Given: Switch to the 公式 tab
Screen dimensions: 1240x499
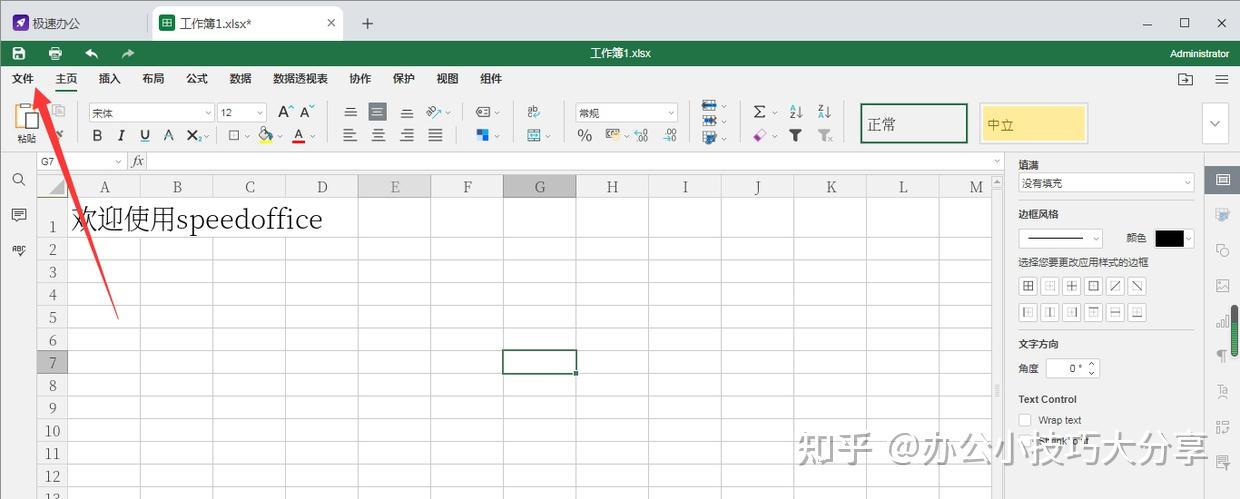Looking at the screenshot, I should pyautogui.click(x=197, y=79).
